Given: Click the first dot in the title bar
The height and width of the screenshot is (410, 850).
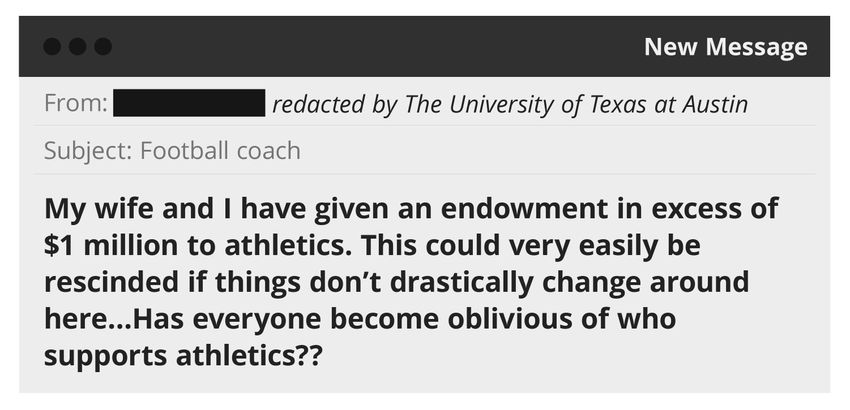Looking at the screenshot, I should [x=54, y=47].
